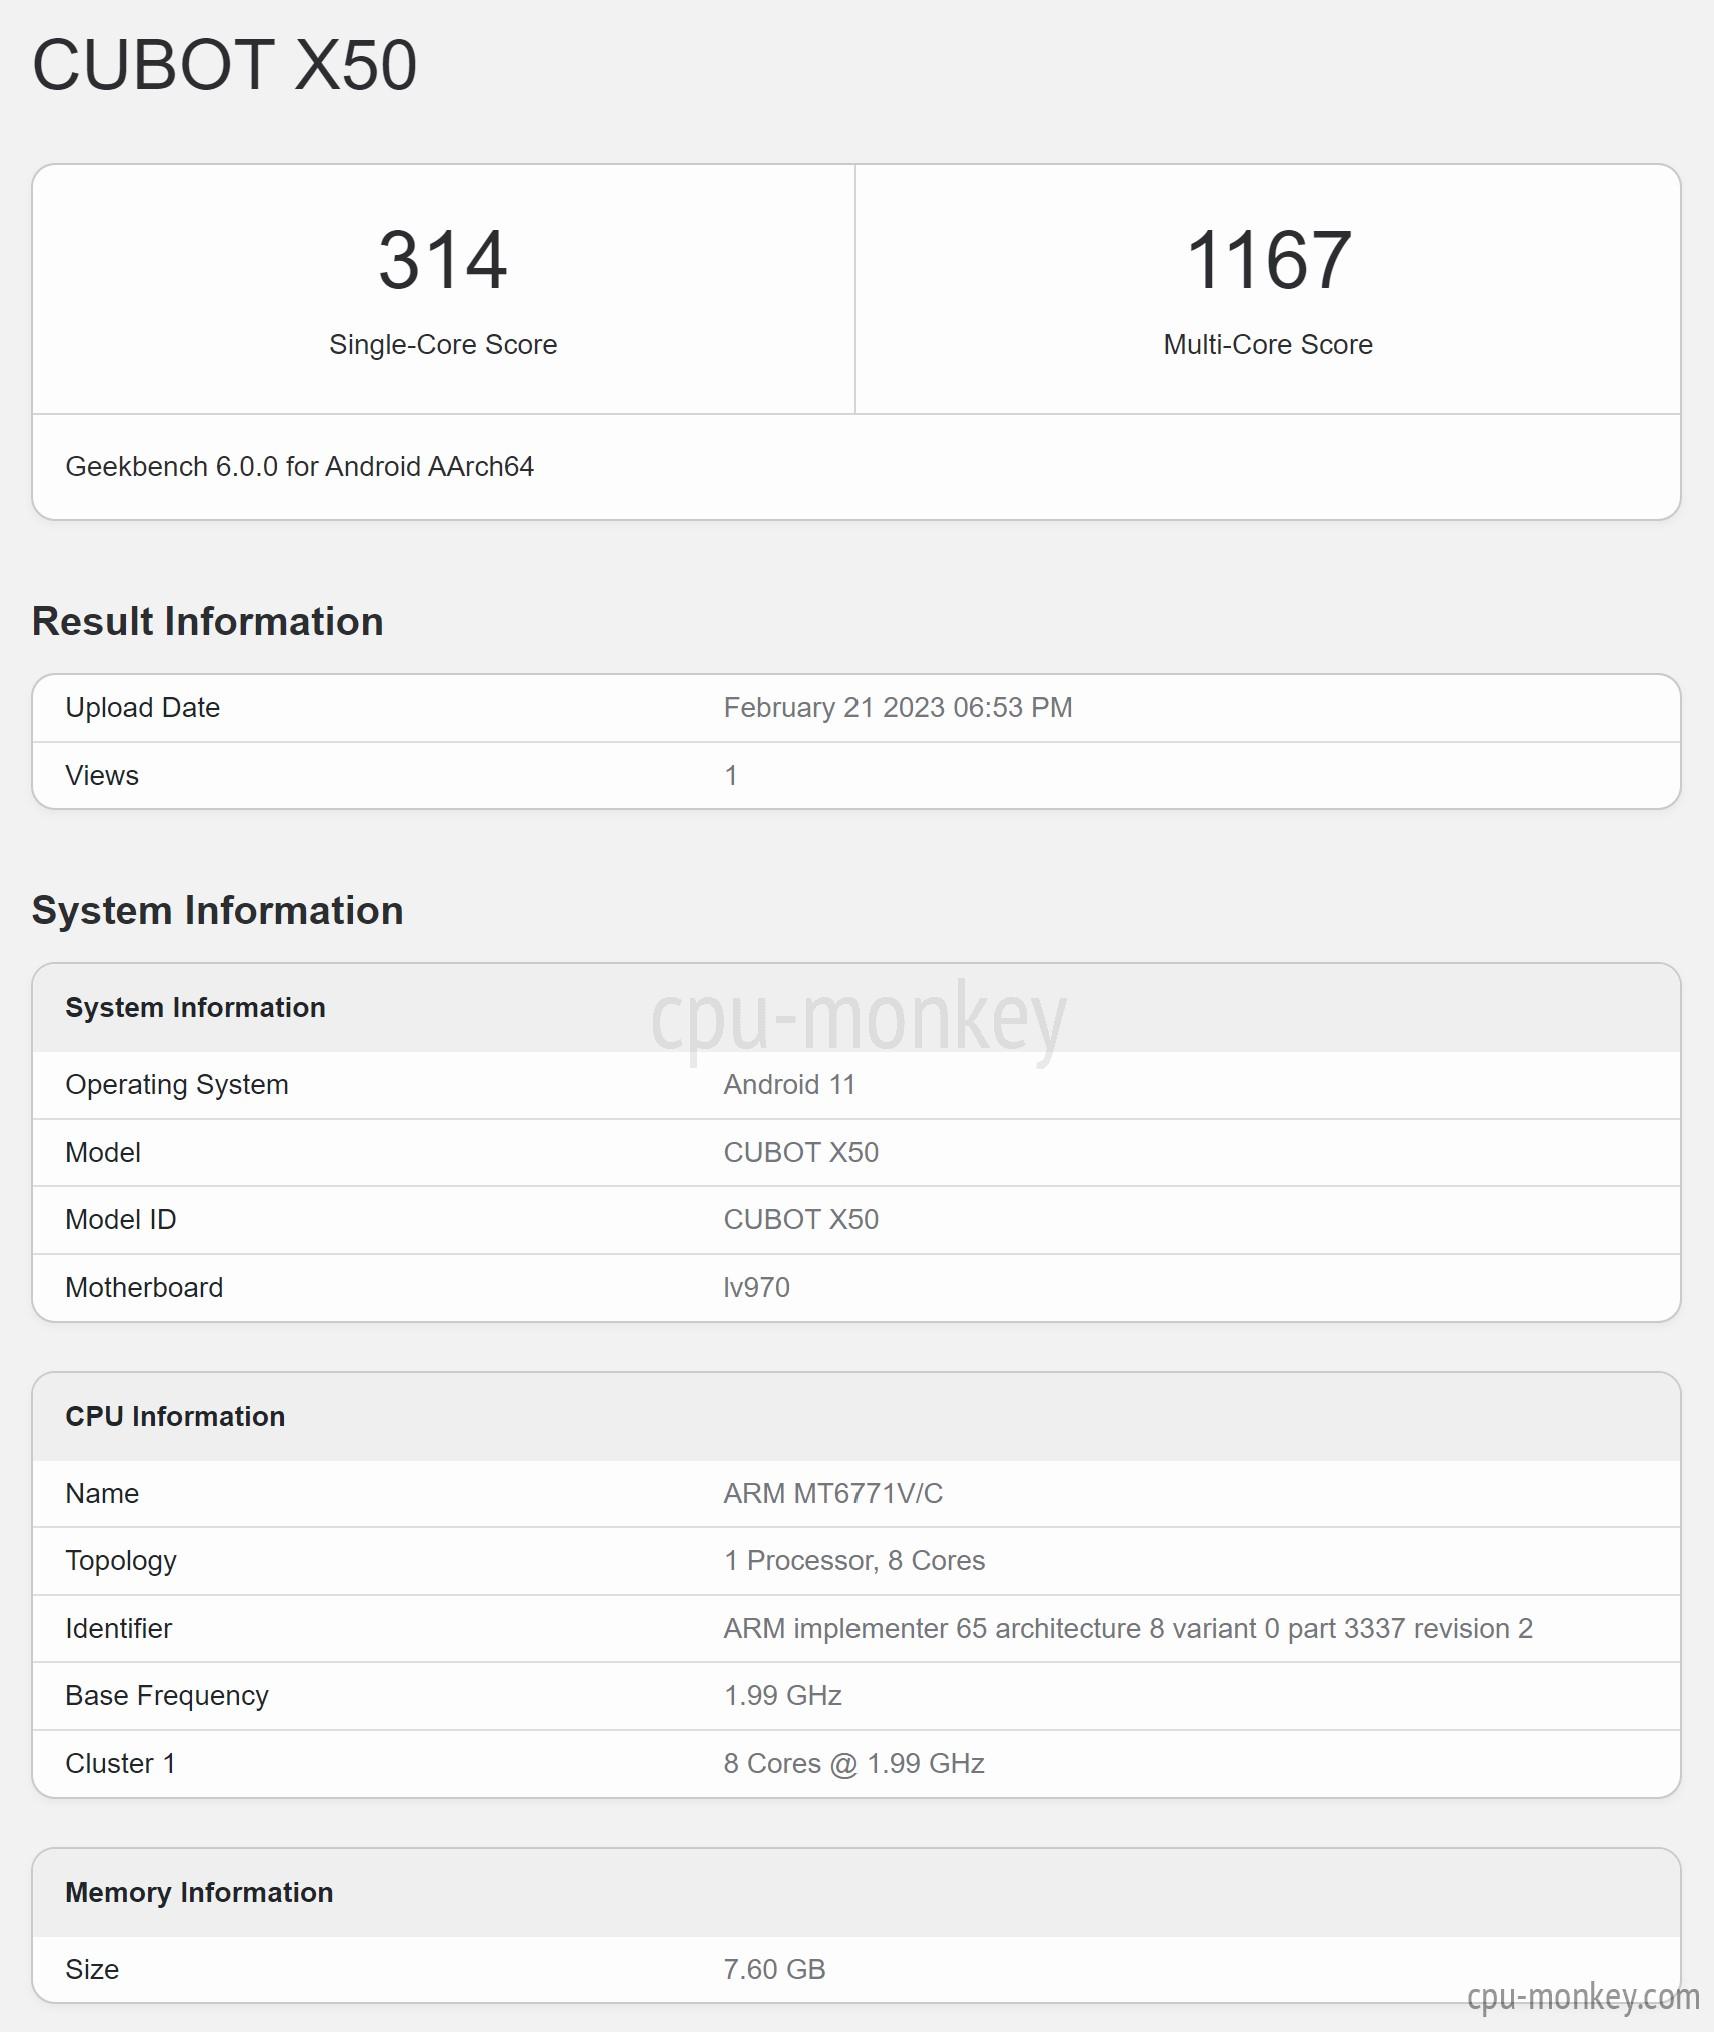The height and width of the screenshot is (2032, 1714).
Task: Click the Size label in Memory Information
Action: point(92,1969)
